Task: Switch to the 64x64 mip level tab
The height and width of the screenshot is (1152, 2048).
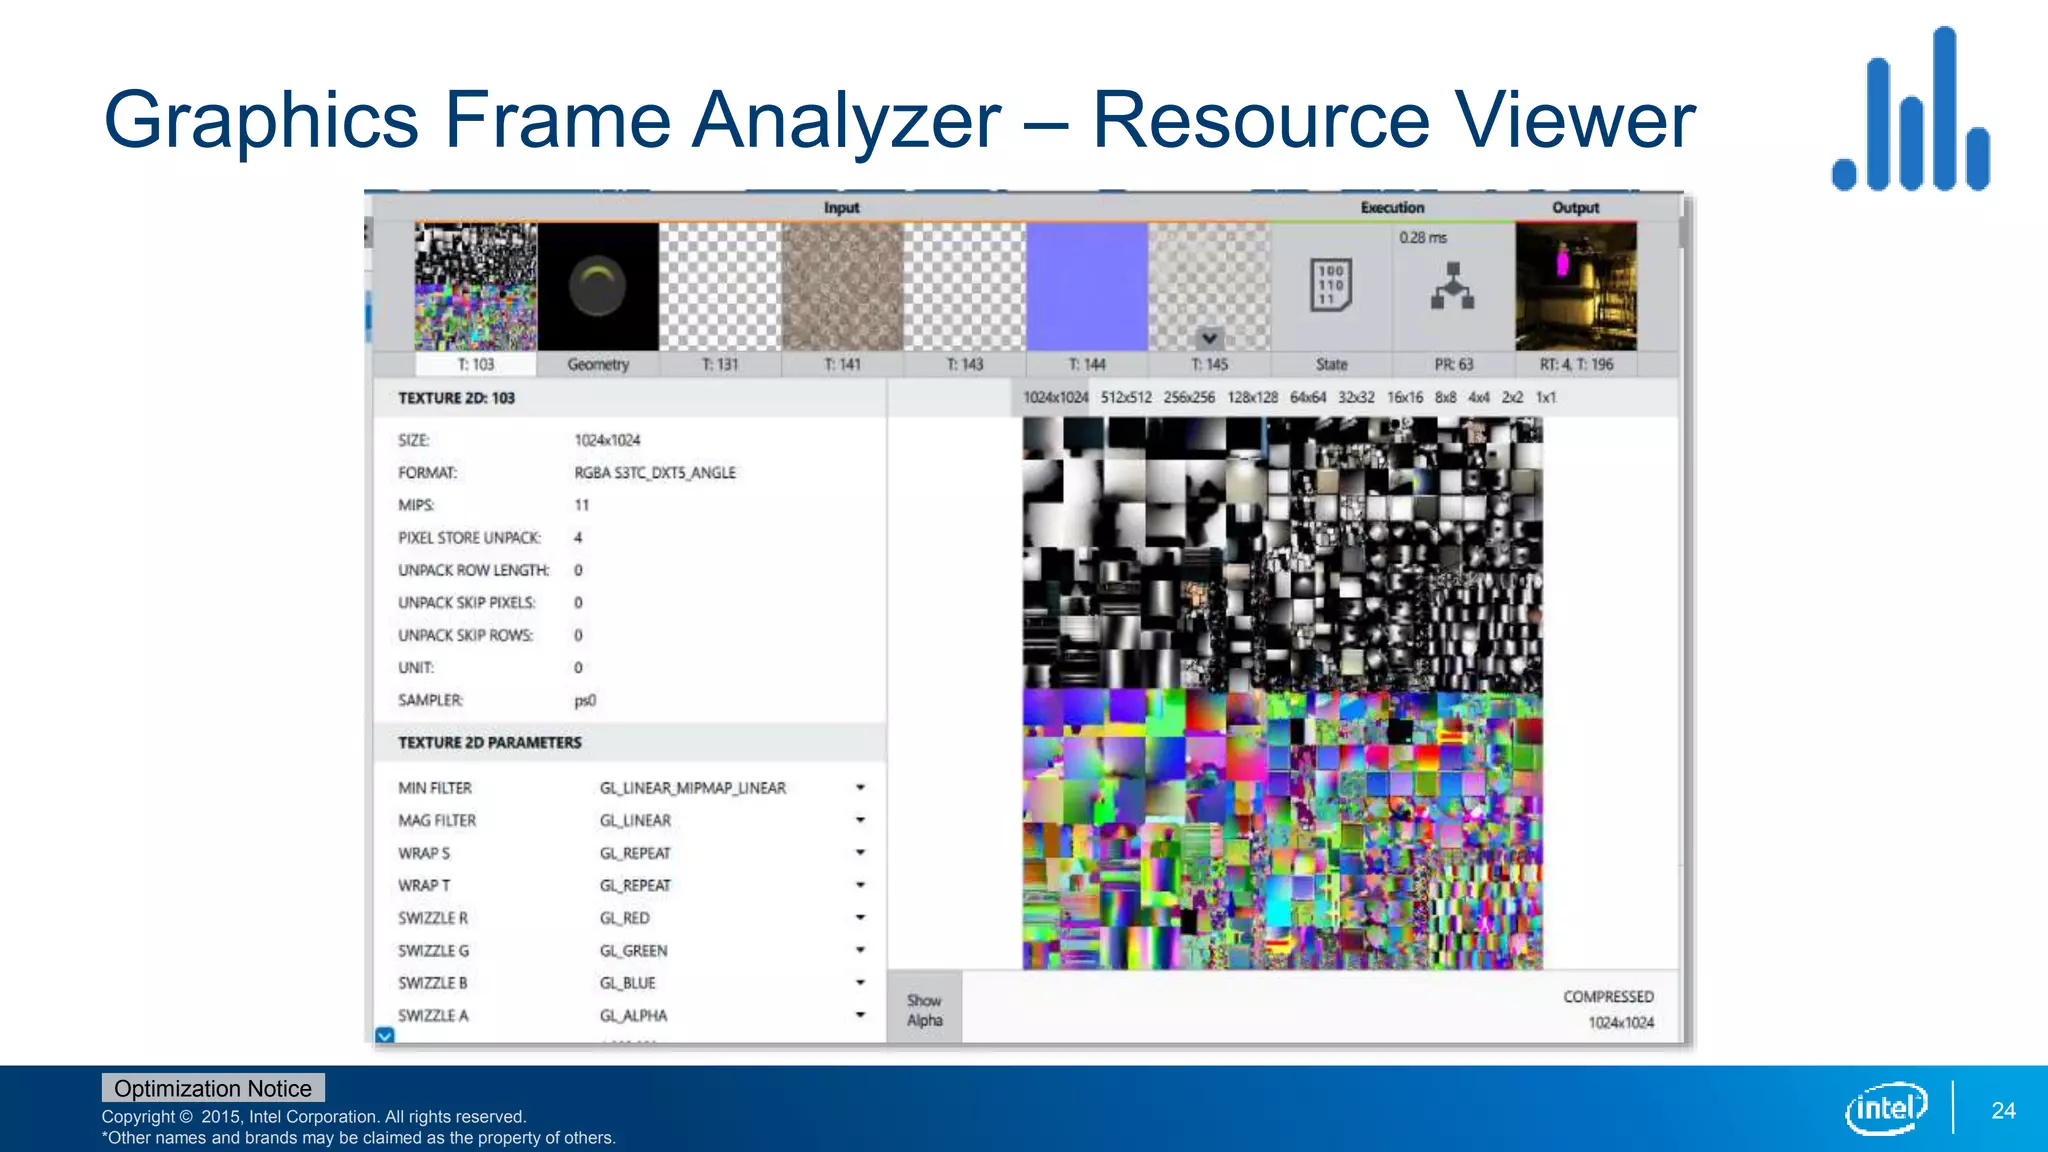Action: (x=1308, y=398)
